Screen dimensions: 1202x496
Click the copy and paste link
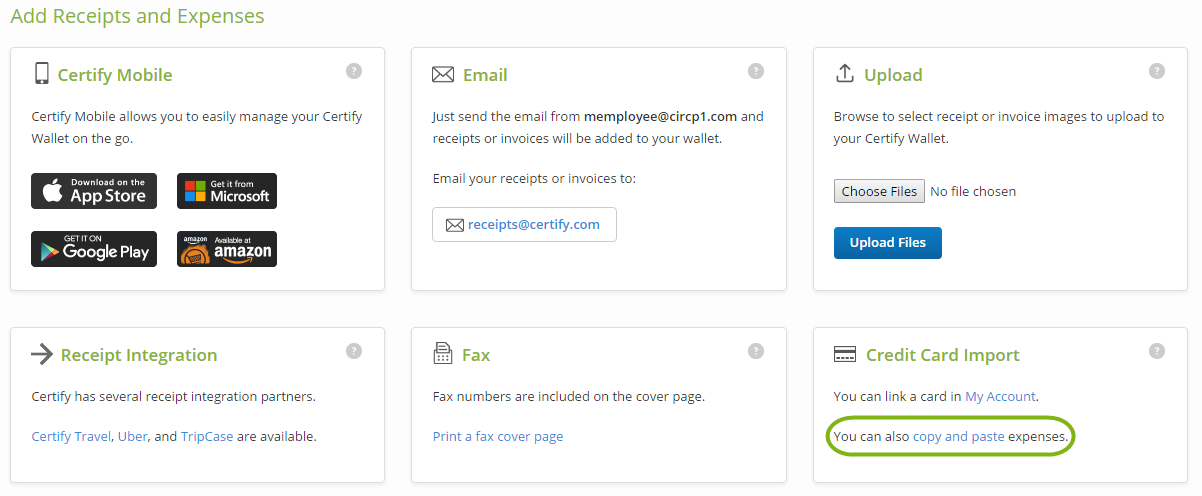pos(959,437)
